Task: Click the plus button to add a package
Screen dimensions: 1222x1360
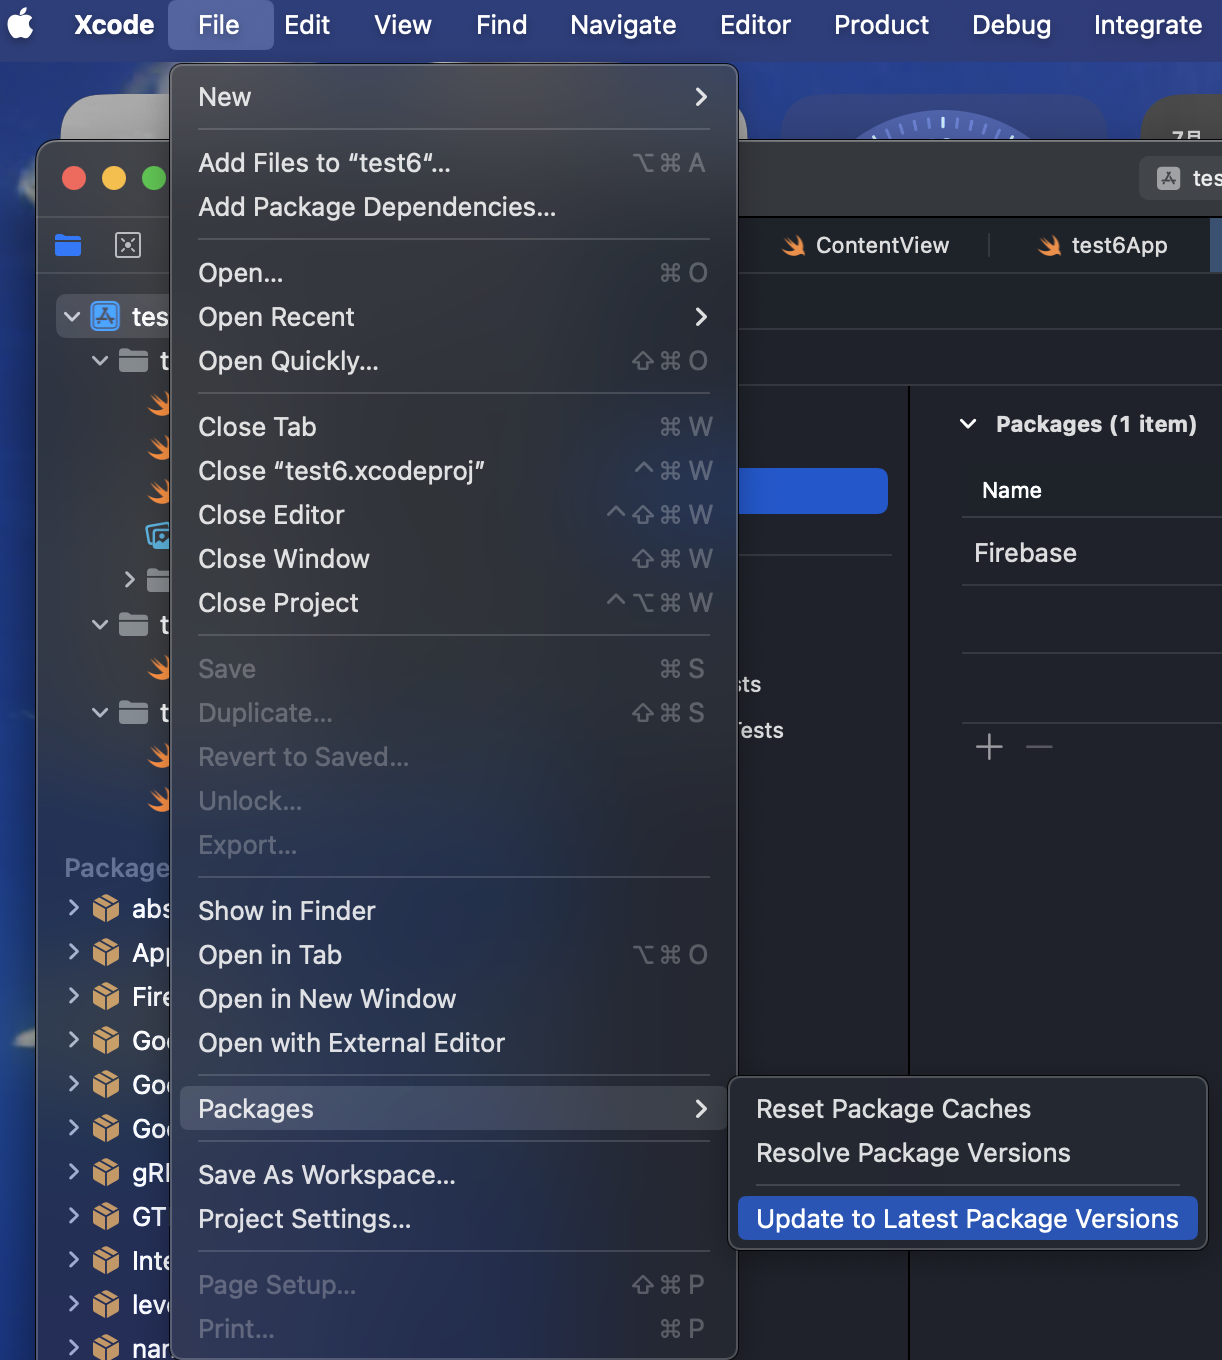Action: (989, 746)
